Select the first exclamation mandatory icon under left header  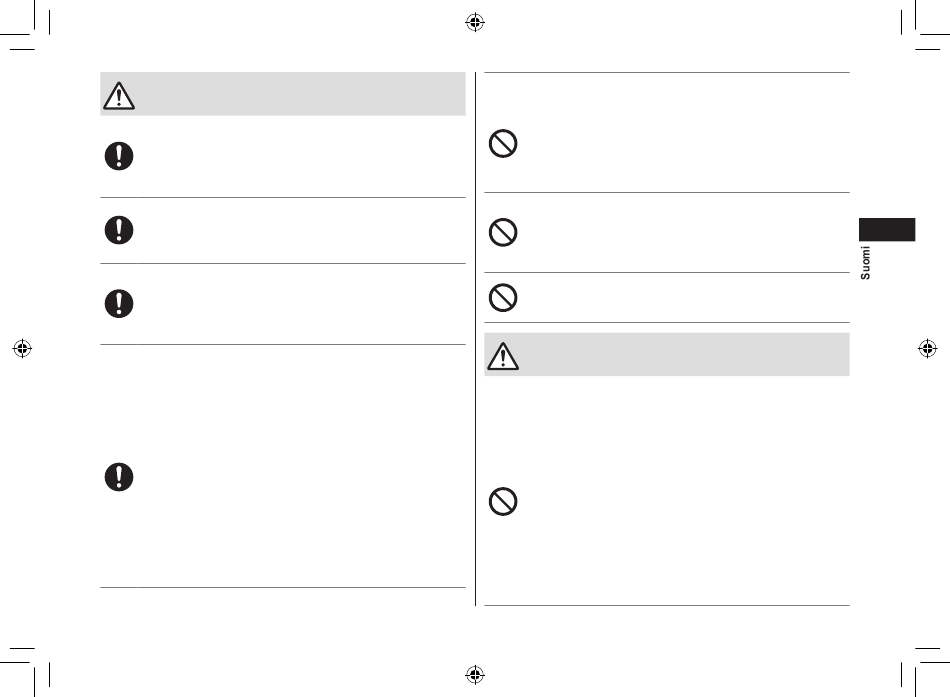pos(119,156)
